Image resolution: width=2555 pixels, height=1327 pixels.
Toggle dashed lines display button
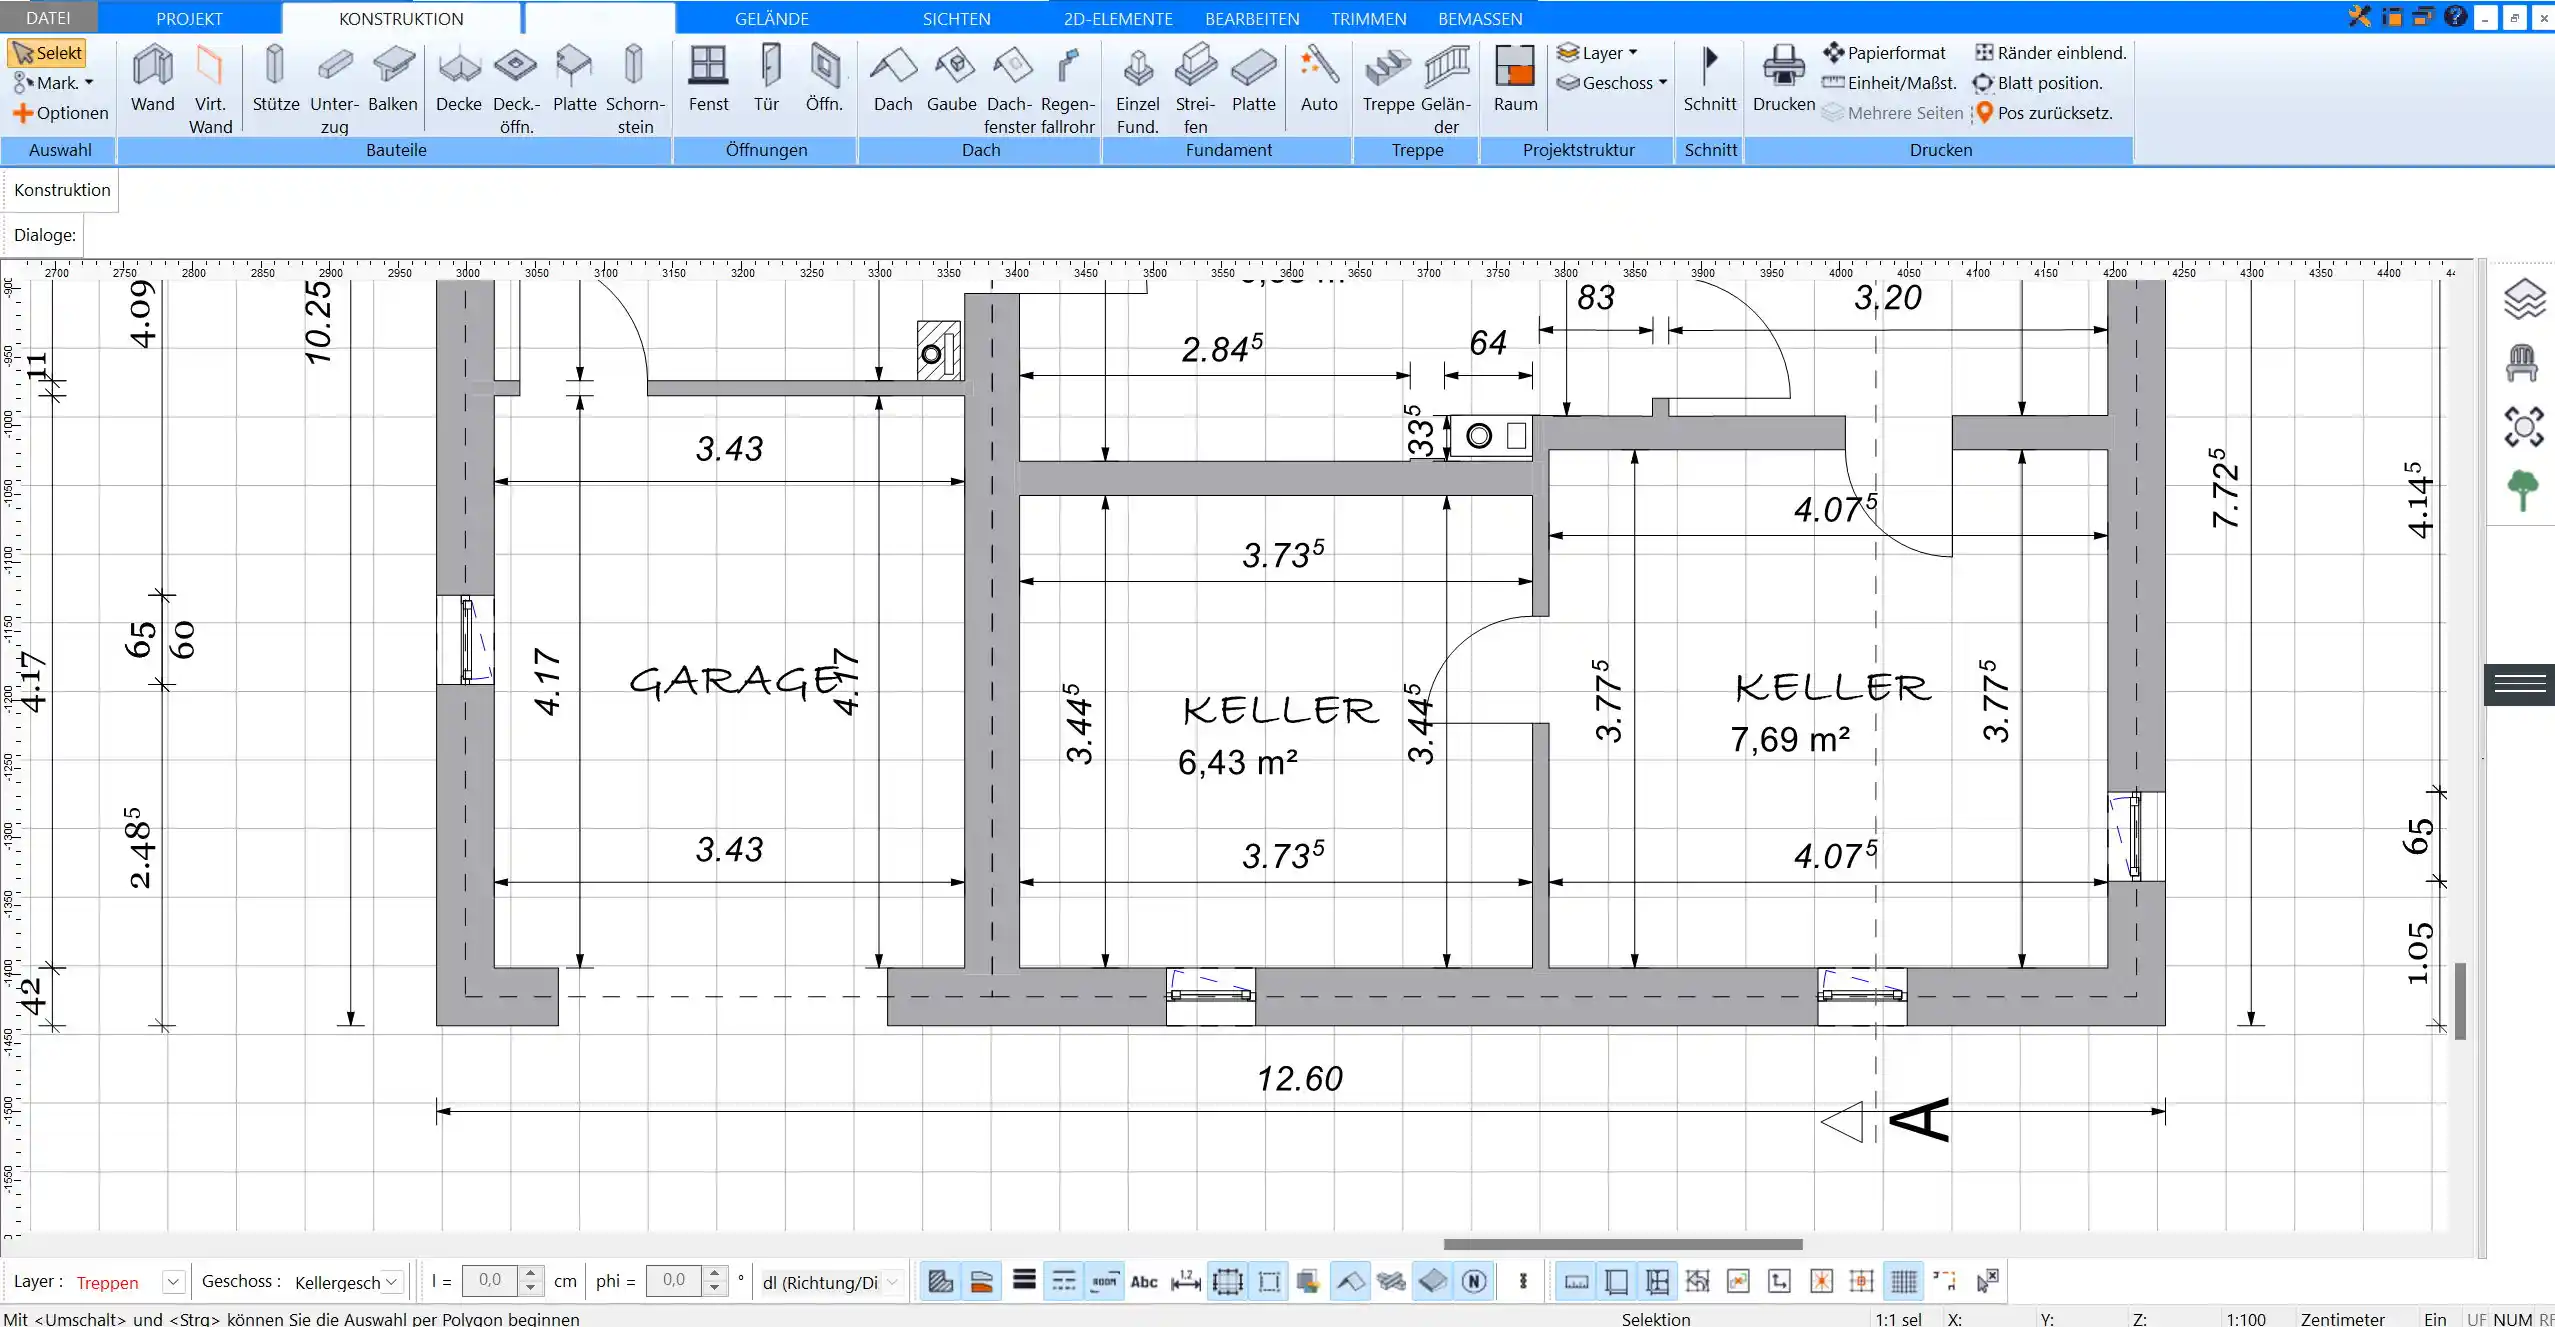[x=1064, y=1281]
